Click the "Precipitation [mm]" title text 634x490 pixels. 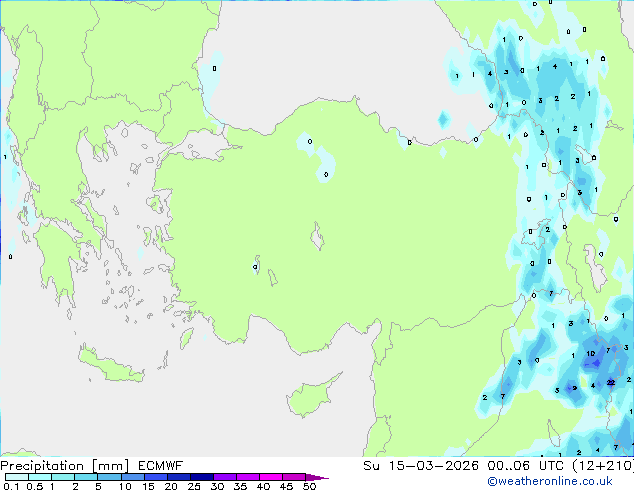(65, 466)
